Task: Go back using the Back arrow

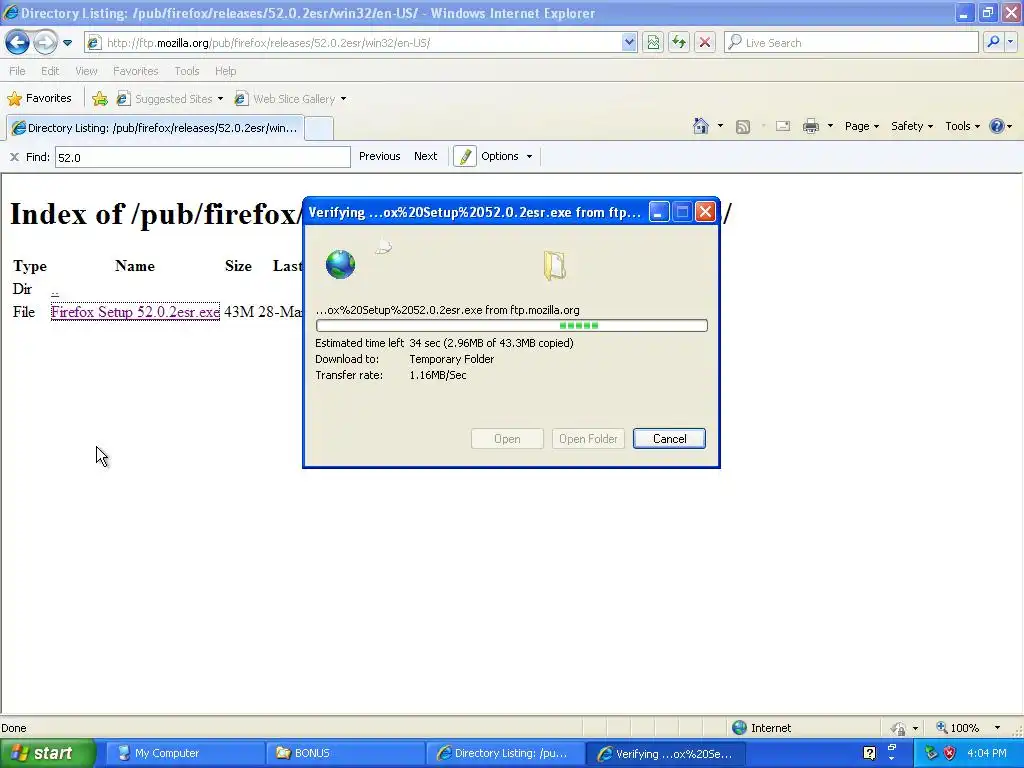Action: coord(18,43)
